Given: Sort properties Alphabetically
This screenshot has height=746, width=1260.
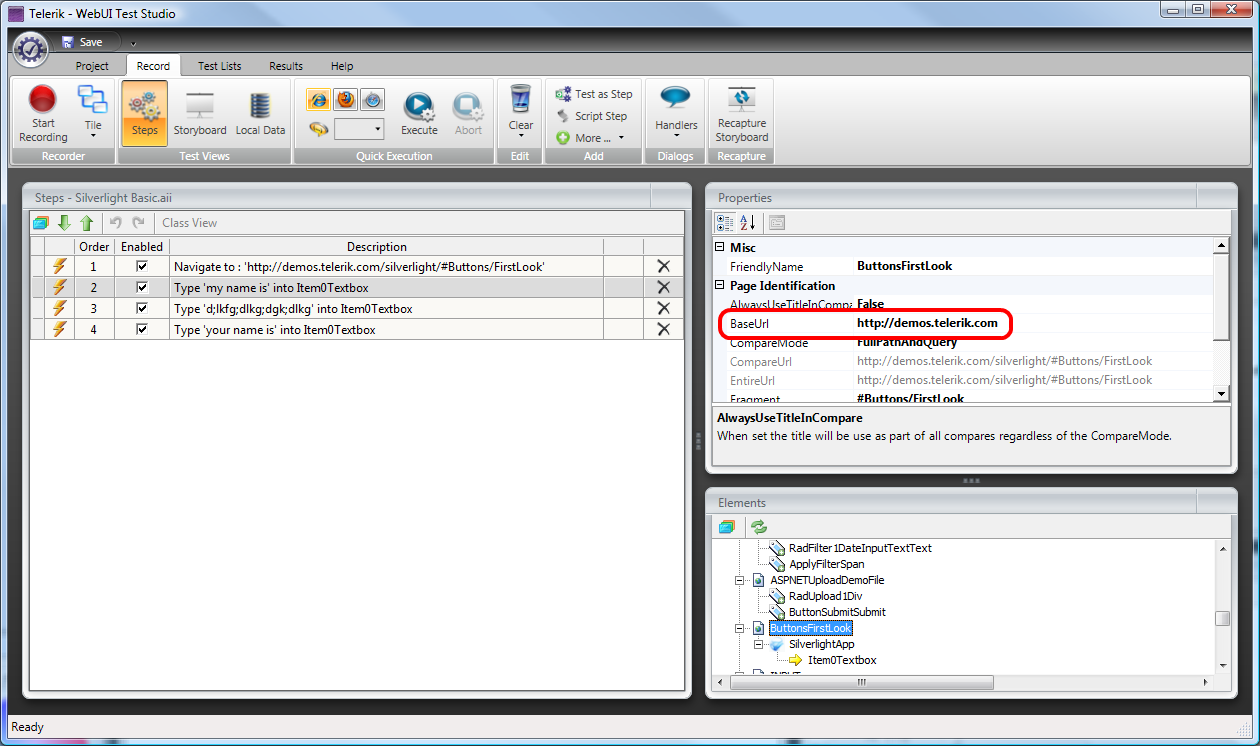Looking at the screenshot, I should (x=747, y=223).
